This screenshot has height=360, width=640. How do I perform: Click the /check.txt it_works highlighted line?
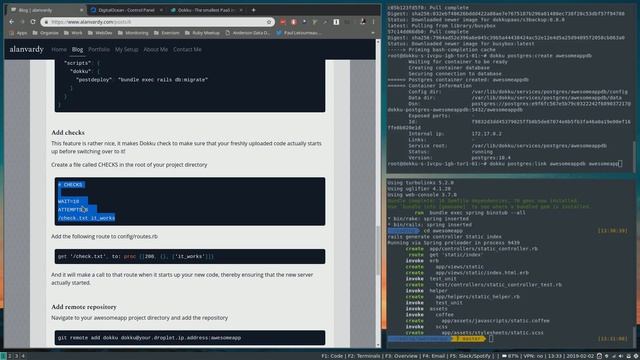[86, 218]
